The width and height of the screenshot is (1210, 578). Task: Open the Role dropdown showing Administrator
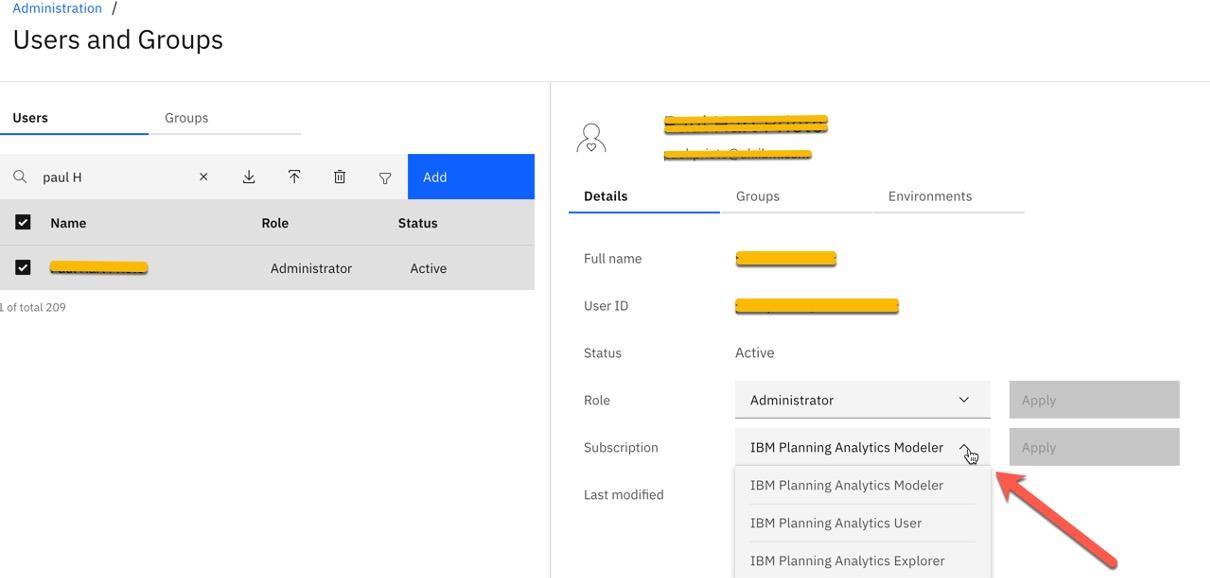point(862,400)
